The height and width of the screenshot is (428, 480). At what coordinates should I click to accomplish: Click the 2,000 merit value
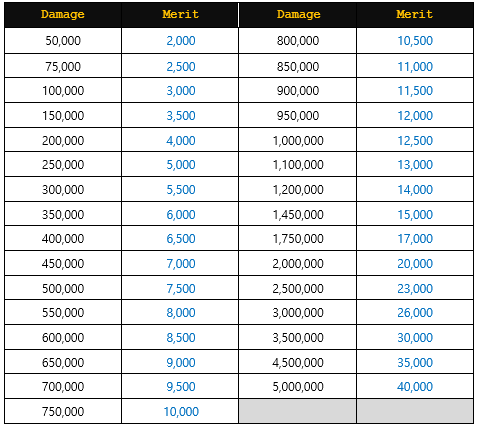181,41
